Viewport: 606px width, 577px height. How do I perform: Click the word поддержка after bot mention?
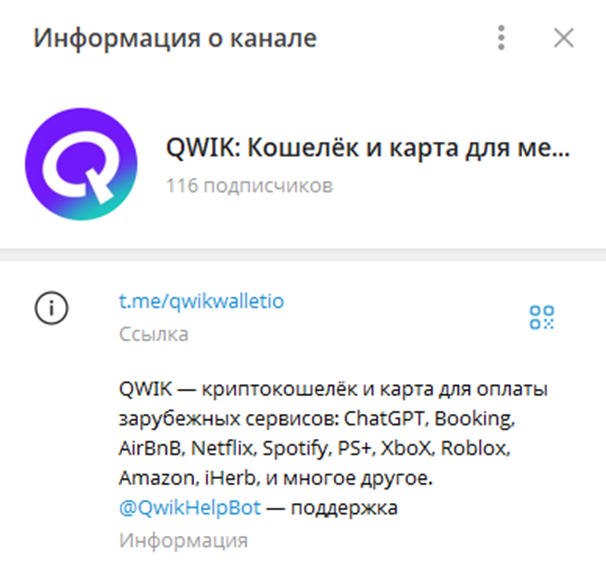click(344, 508)
